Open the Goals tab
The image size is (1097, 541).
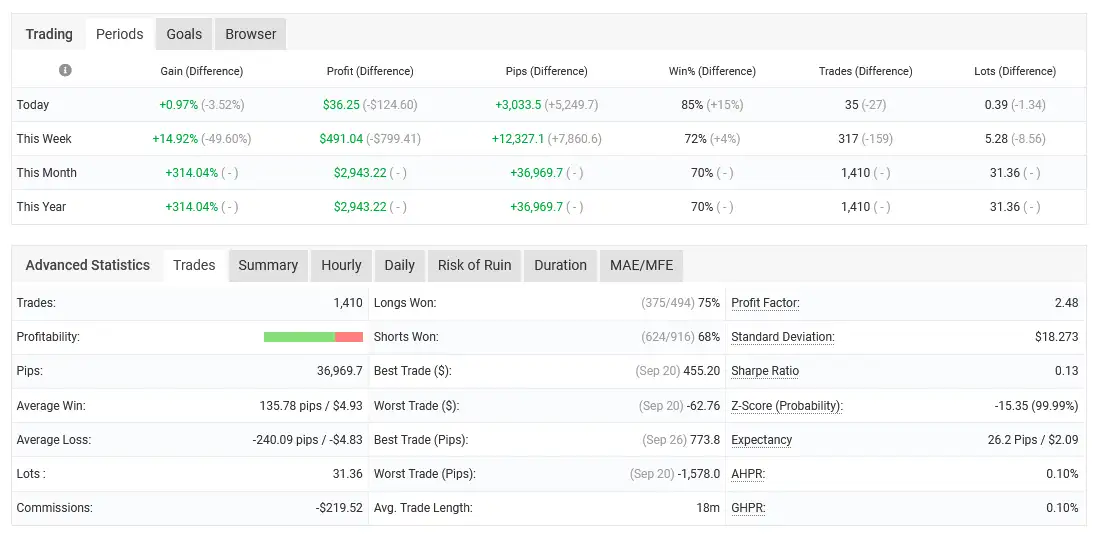coord(184,34)
